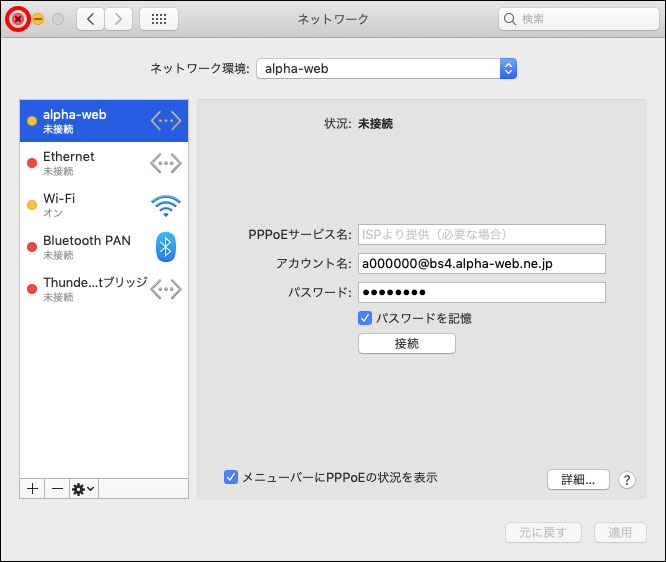The width and height of the screenshot is (666, 562).
Task: Click red status dot beside Ethernet
Action: [32, 163]
